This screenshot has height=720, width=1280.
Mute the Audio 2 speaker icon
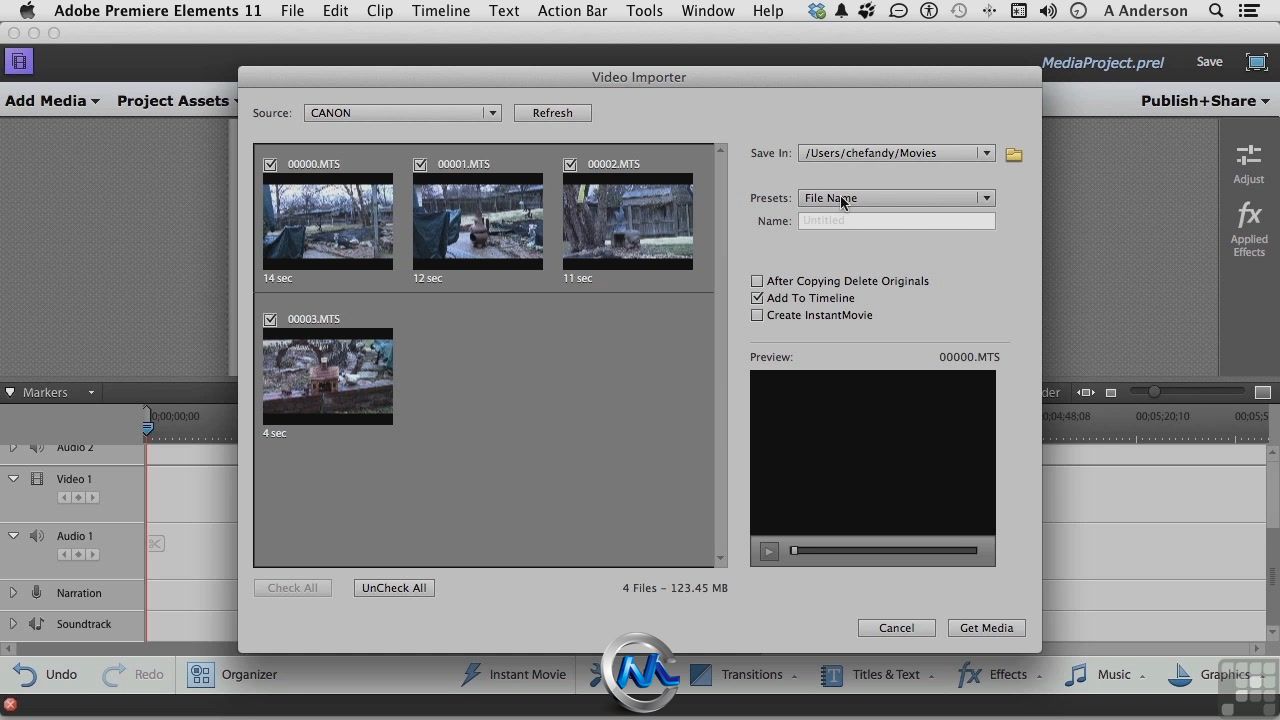coord(37,447)
